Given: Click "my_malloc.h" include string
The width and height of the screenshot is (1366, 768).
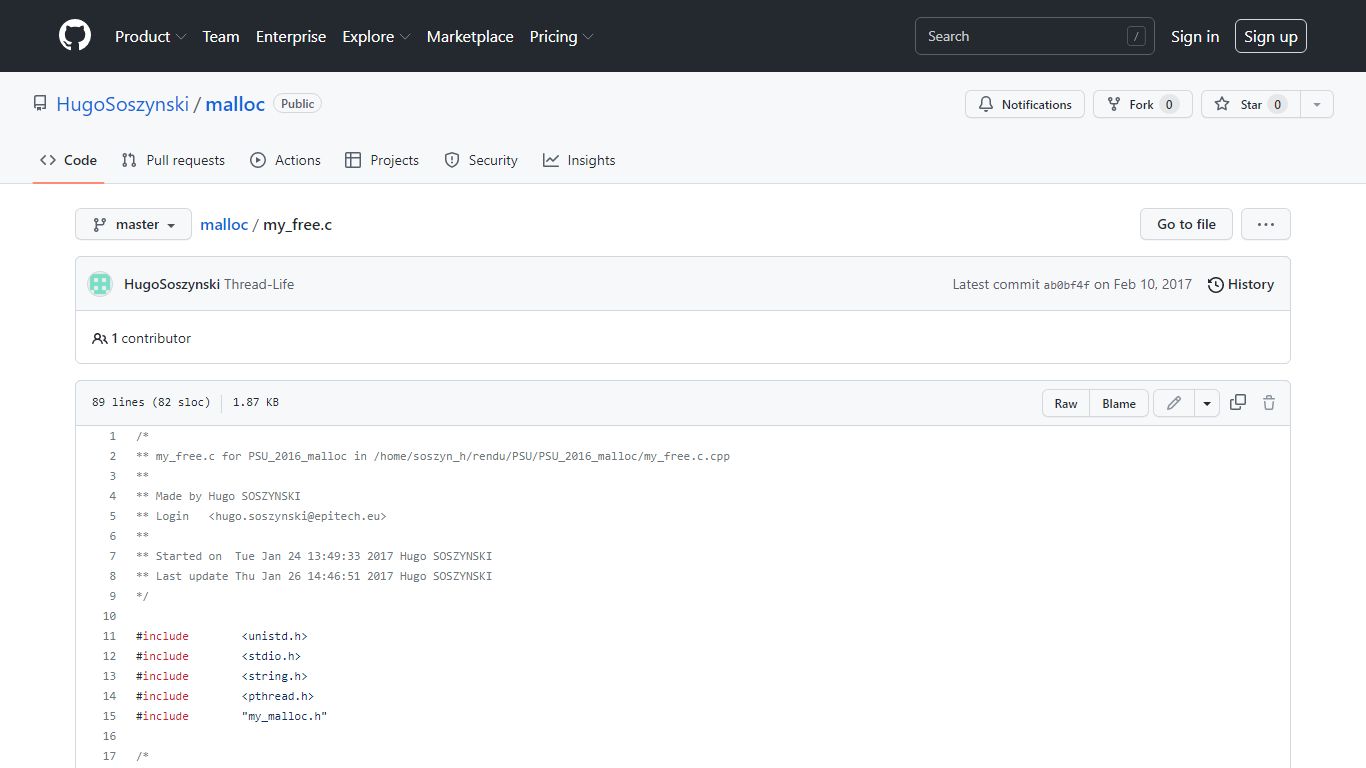Looking at the screenshot, I should pyautogui.click(x=285, y=716).
